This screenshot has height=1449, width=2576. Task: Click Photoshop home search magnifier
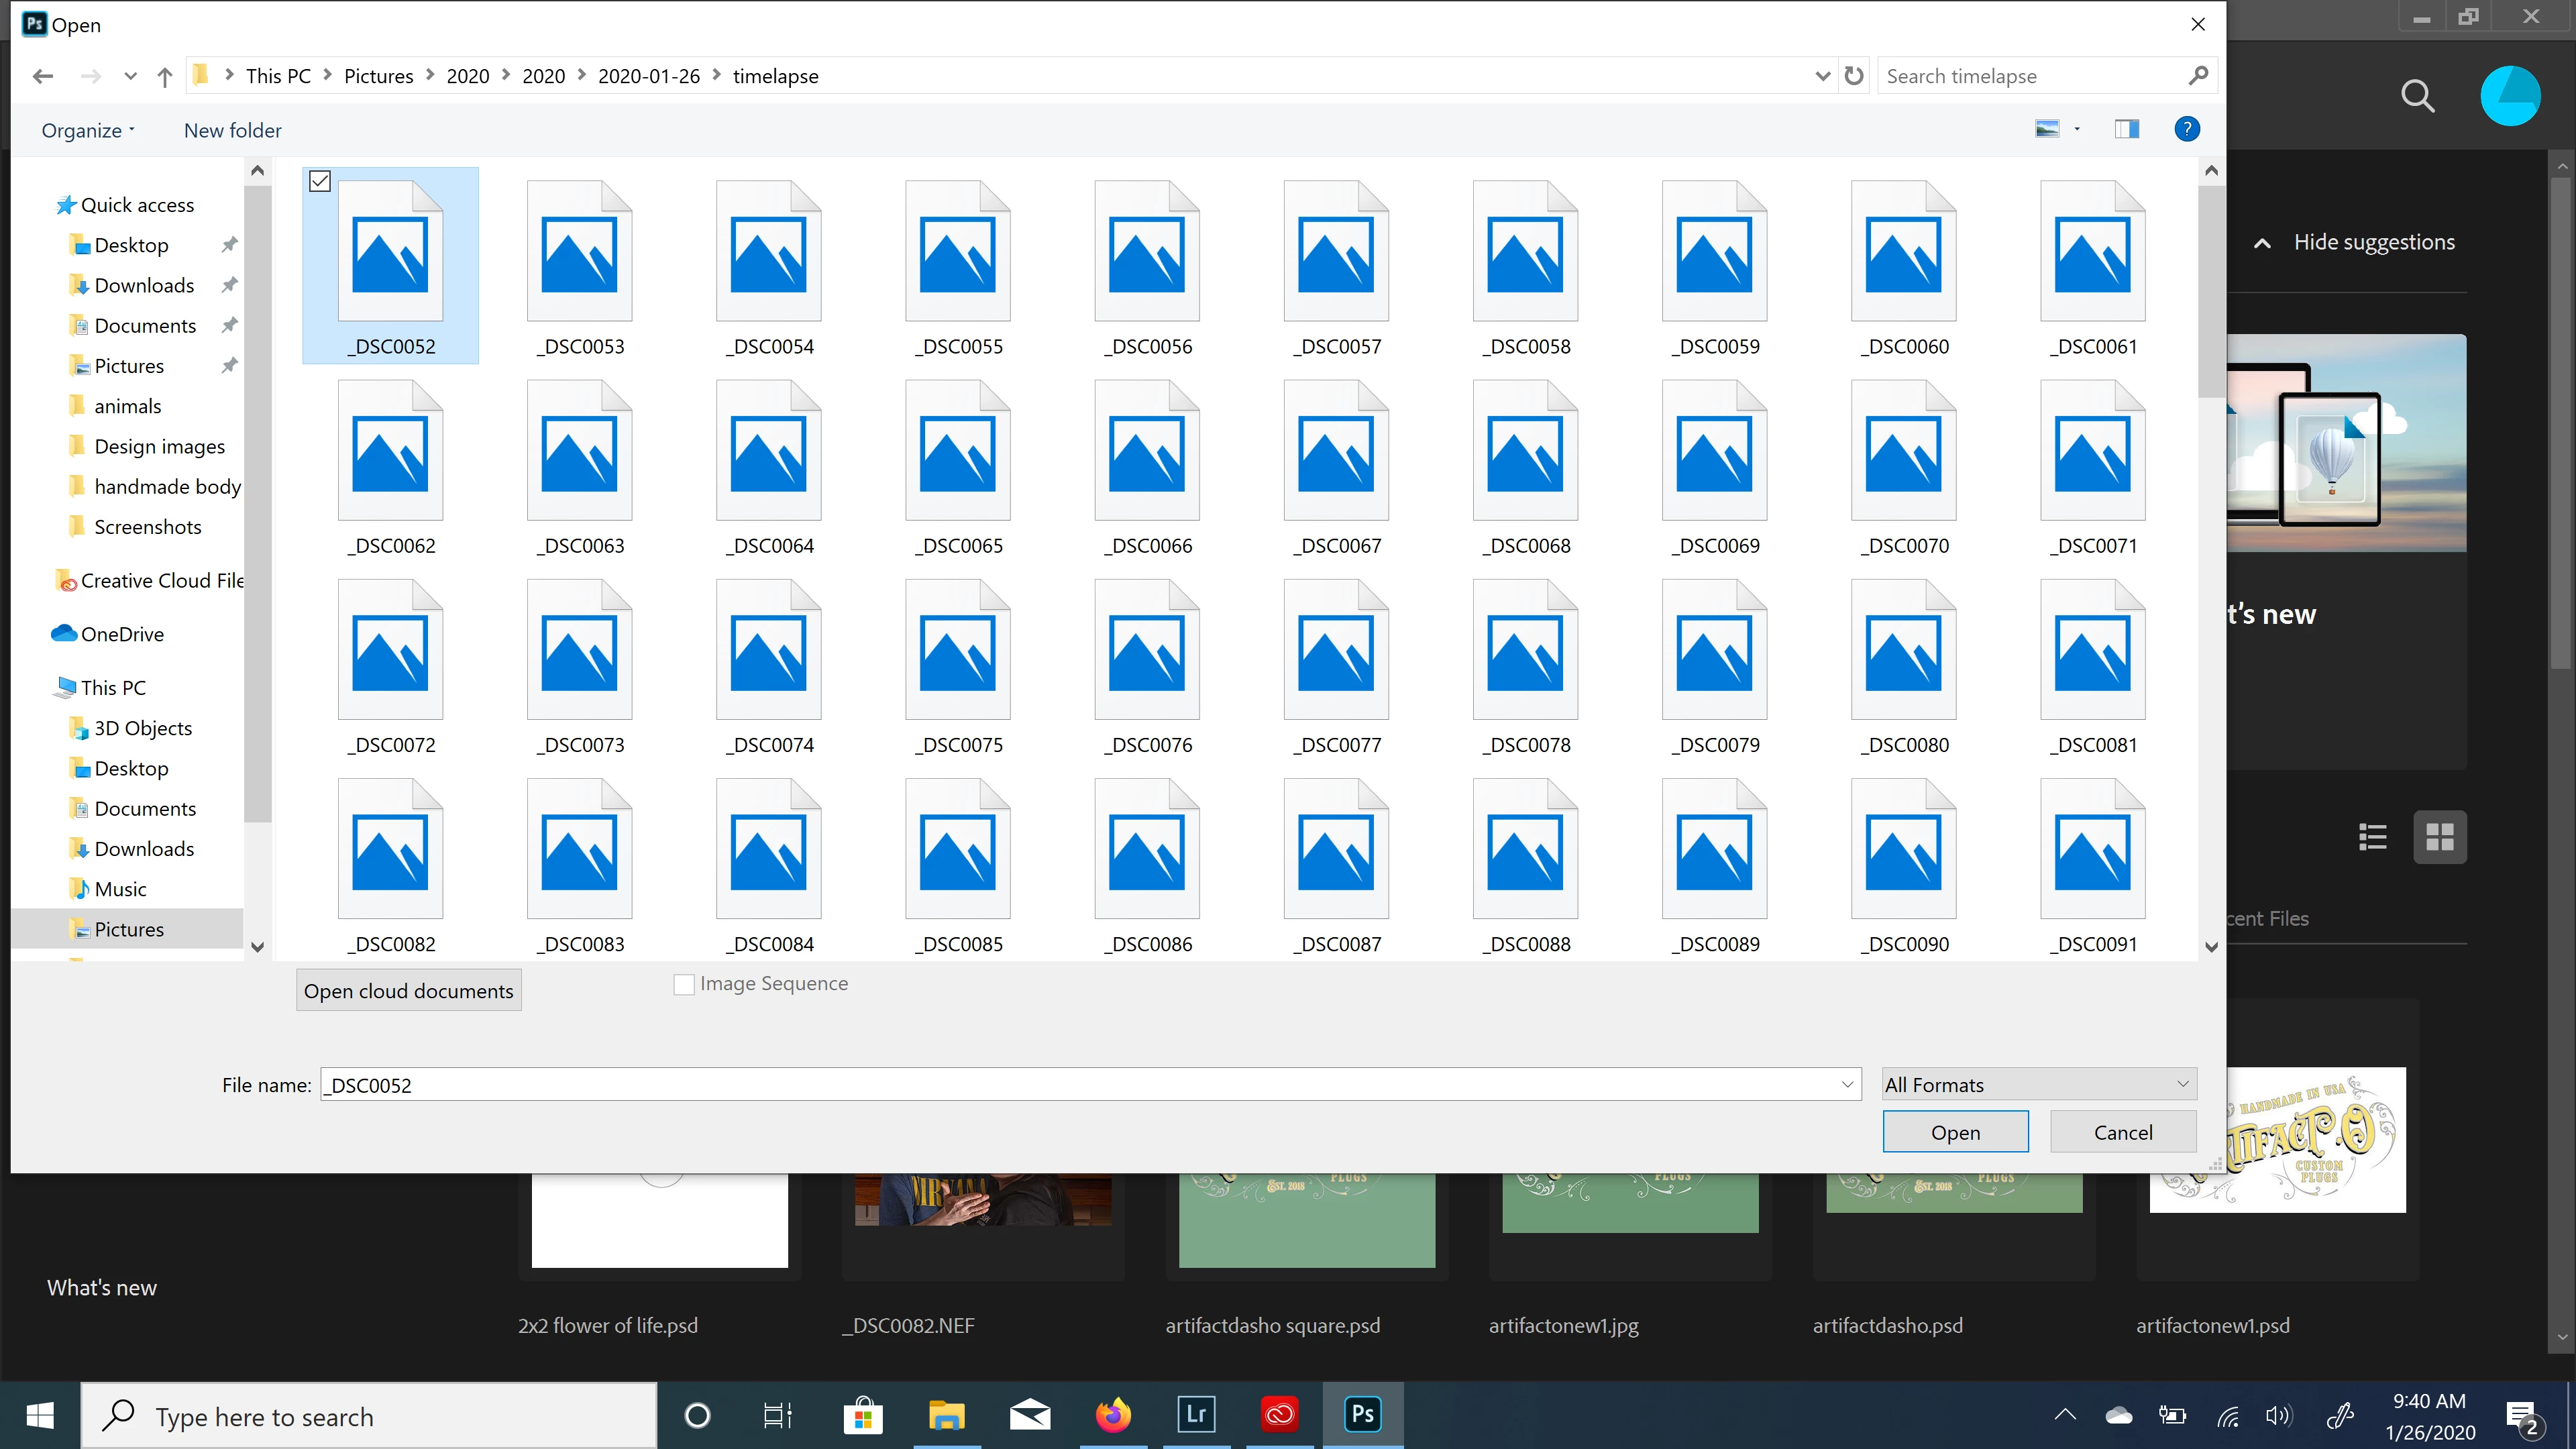coord(2417,96)
